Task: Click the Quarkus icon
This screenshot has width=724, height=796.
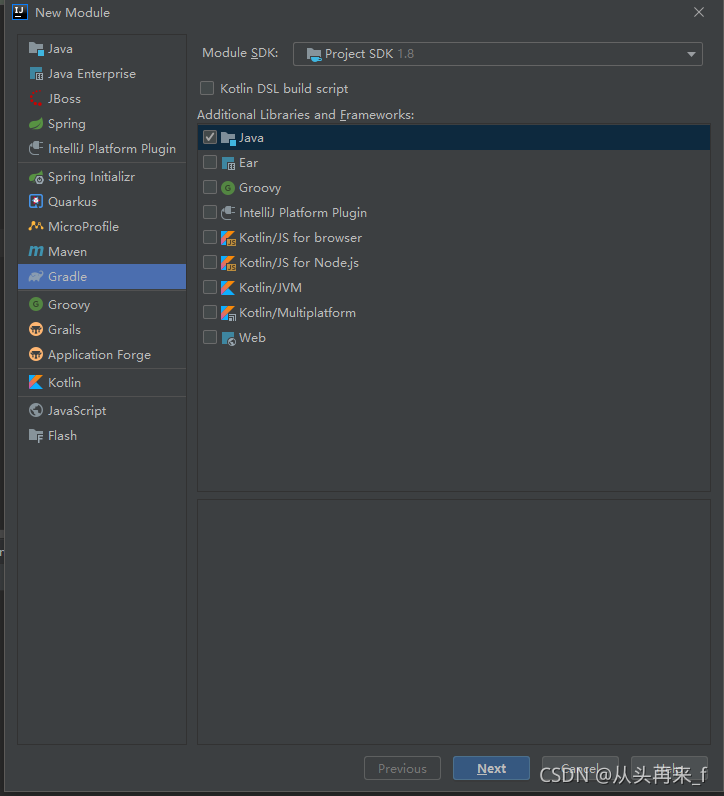Action: tap(36, 202)
